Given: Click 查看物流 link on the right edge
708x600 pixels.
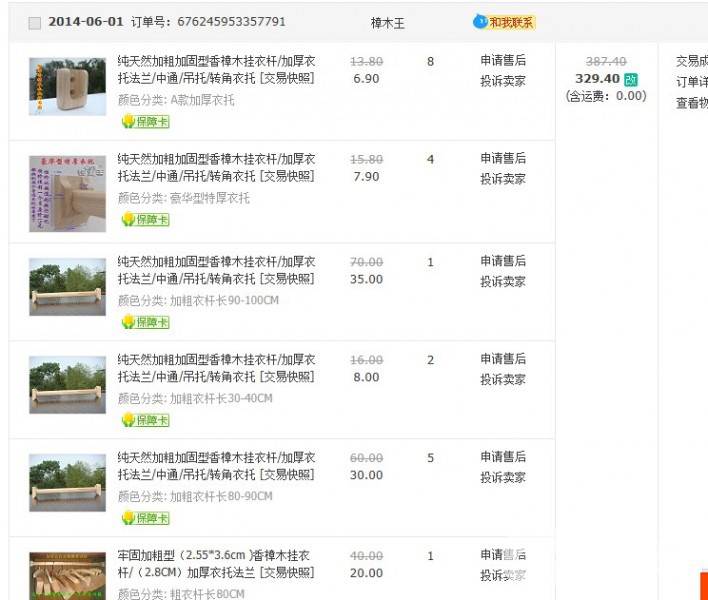Looking at the screenshot, I should [x=692, y=103].
